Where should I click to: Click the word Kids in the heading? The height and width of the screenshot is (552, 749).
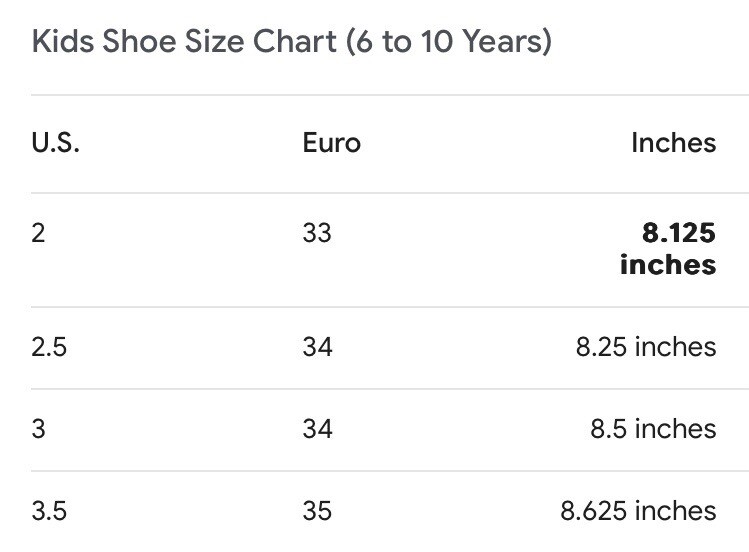click(x=63, y=41)
